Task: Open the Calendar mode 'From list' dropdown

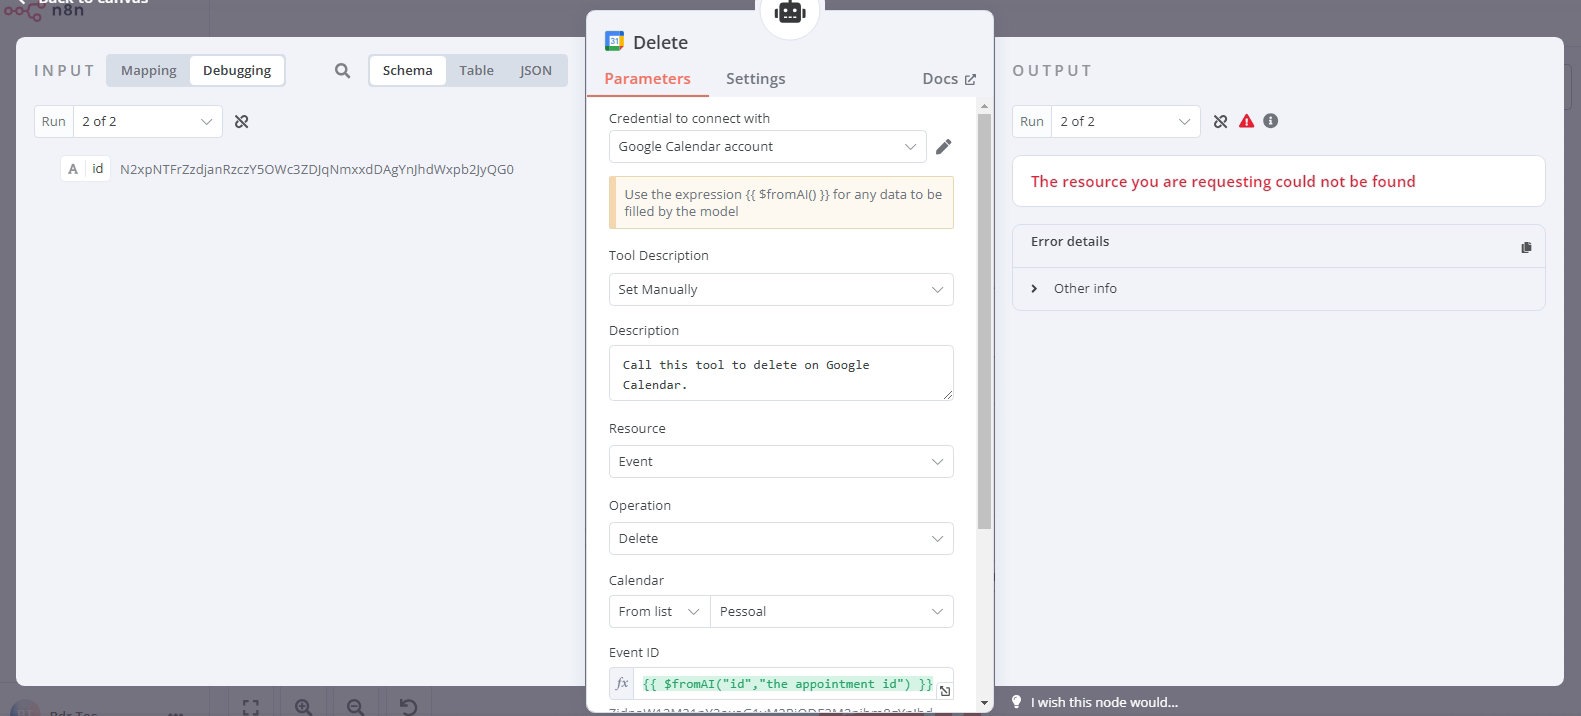Action: pos(659,612)
